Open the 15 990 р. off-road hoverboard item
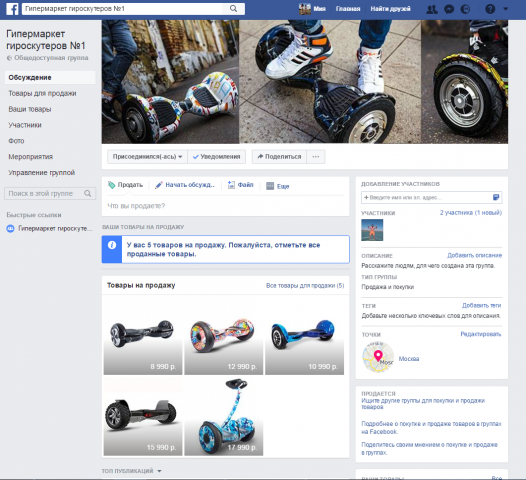The height and width of the screenshot is (480, 526). [143, 416]
